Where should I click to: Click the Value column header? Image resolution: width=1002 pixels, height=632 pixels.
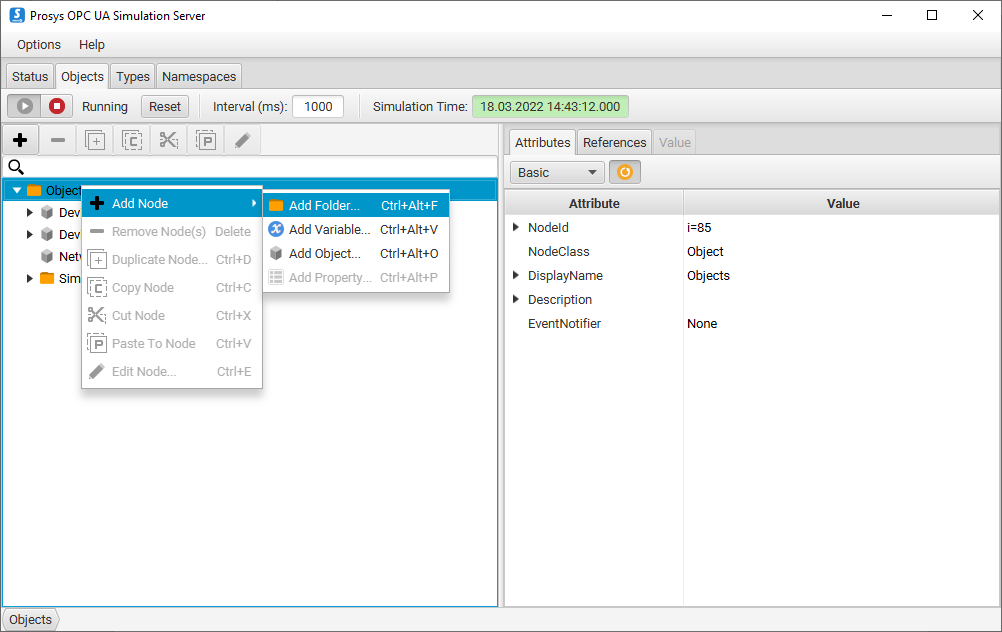842,203
